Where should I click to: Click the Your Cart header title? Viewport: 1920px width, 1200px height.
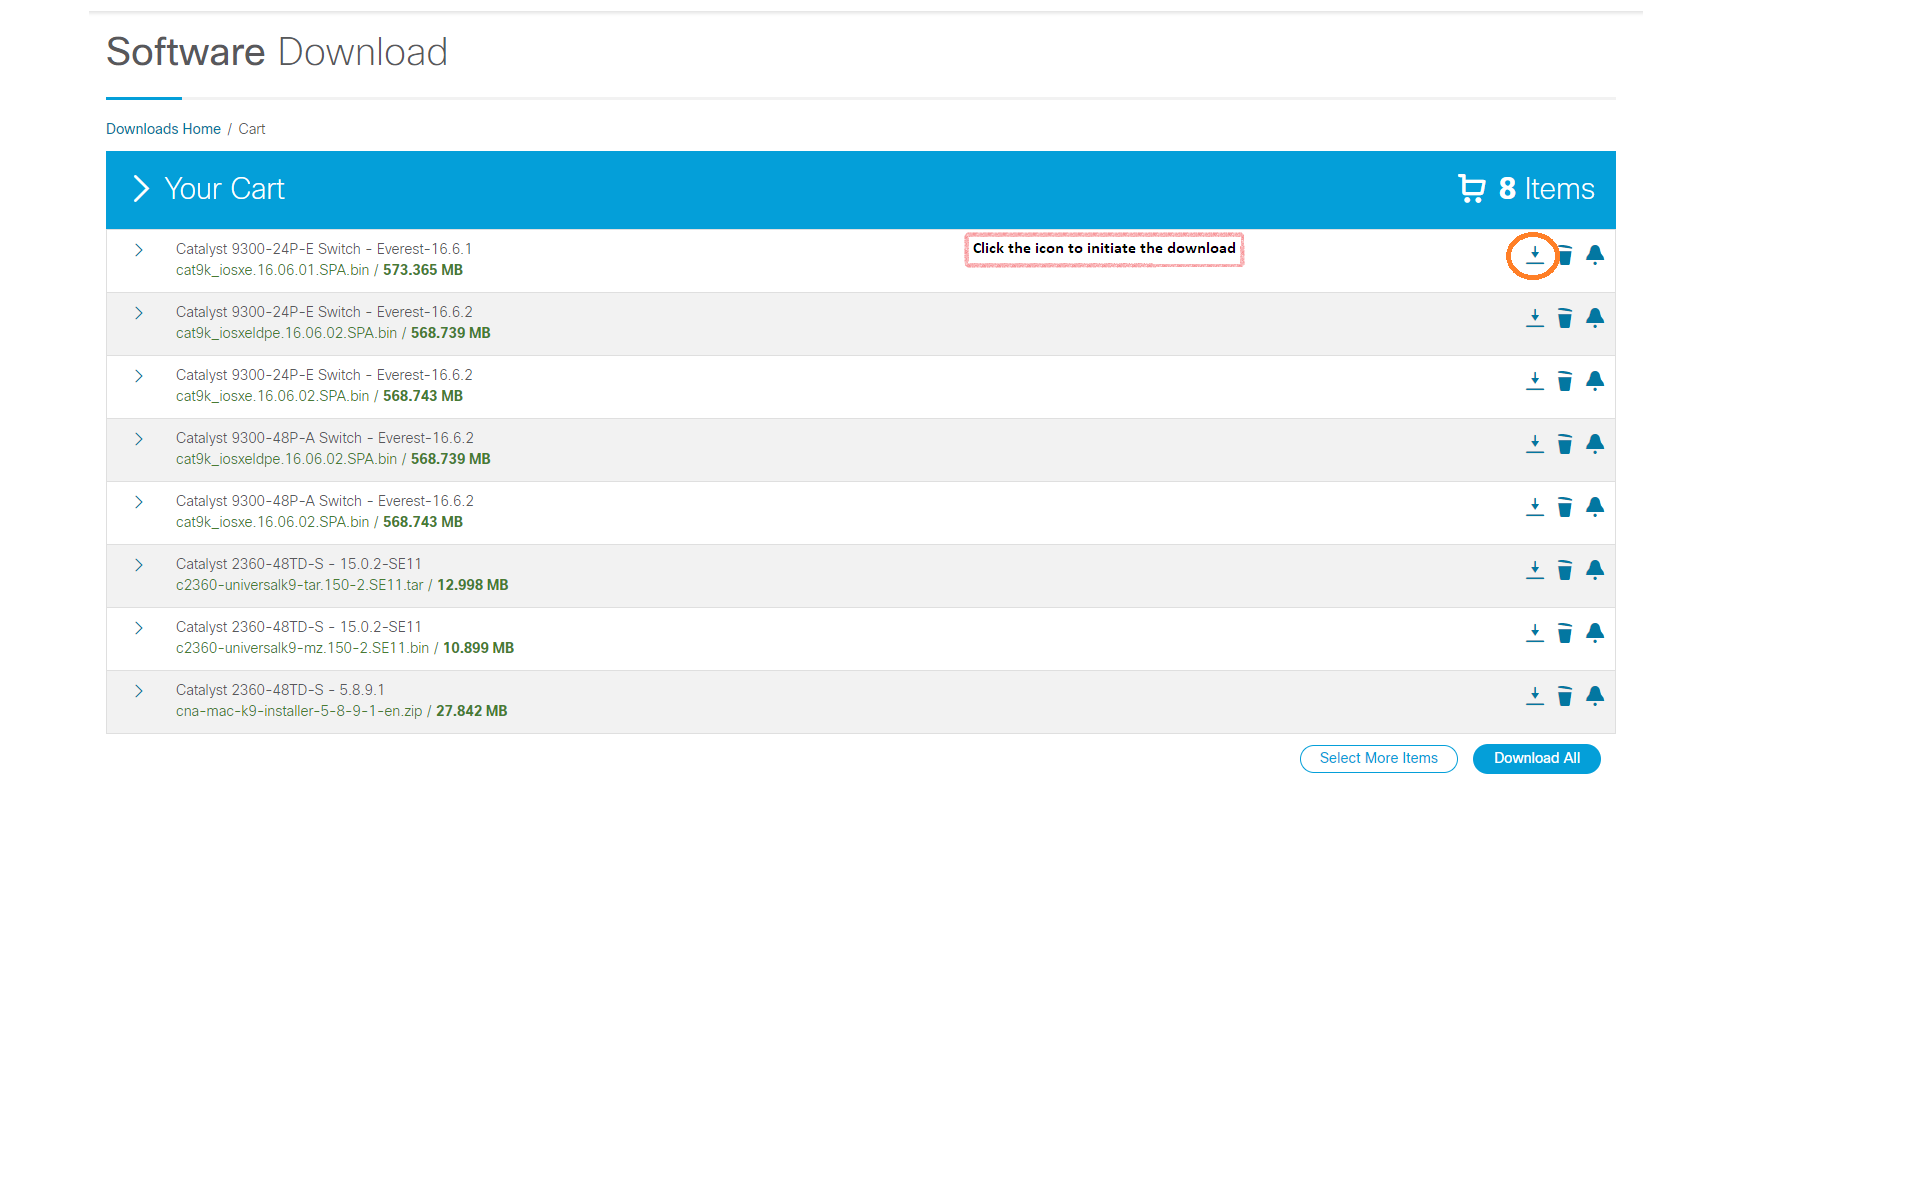[225, 189]
